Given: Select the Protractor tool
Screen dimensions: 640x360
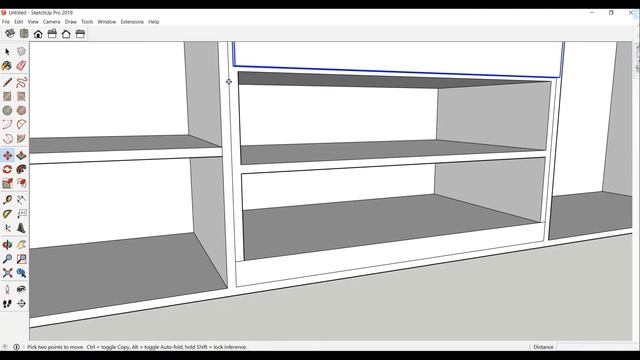Looking at the screenshot, I should click(7, 214).
